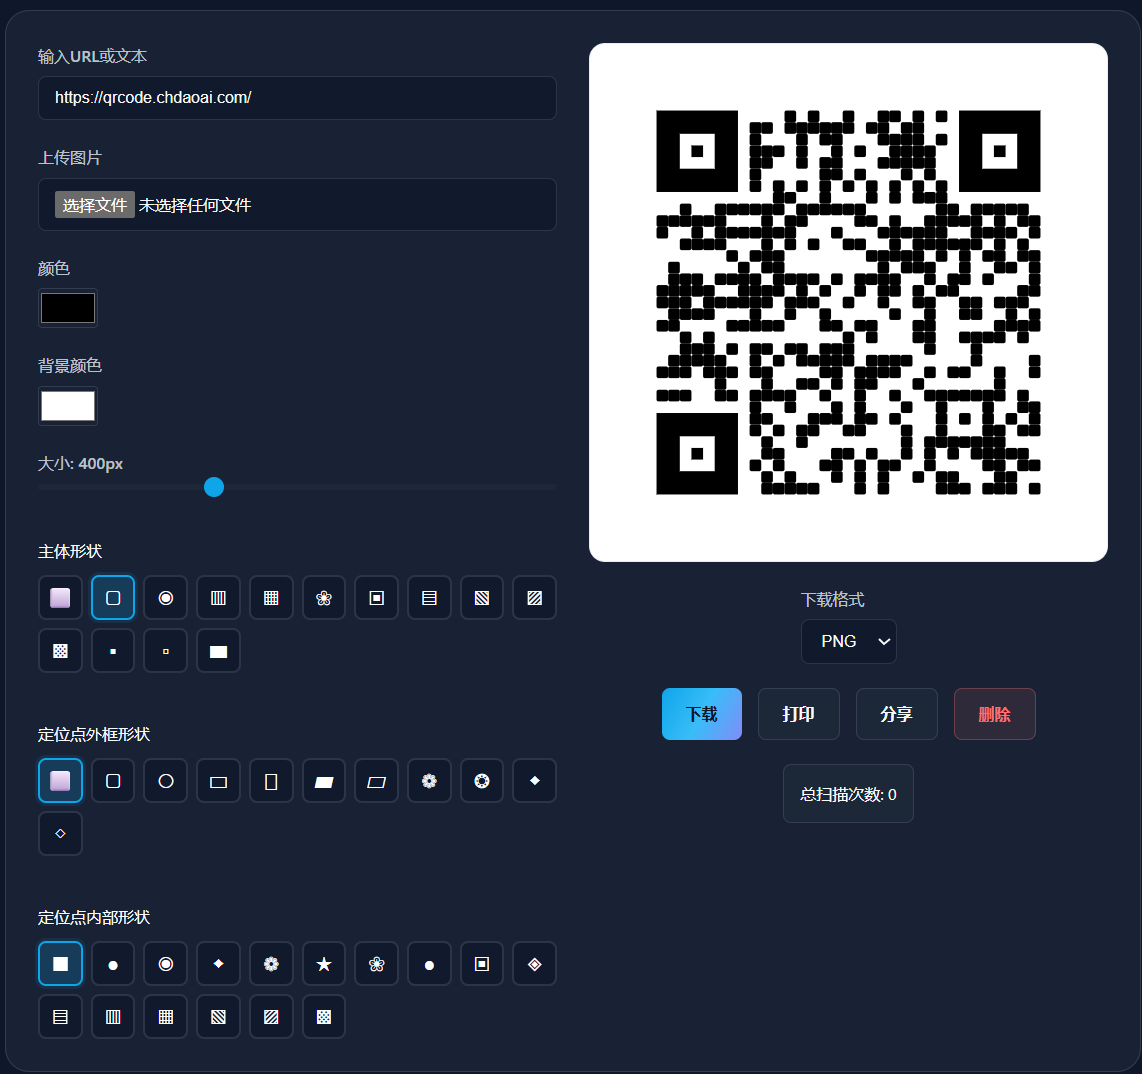Select vertical stripes body shape under 主体形状
The image size is (1142, 1074).
(218, 598)
